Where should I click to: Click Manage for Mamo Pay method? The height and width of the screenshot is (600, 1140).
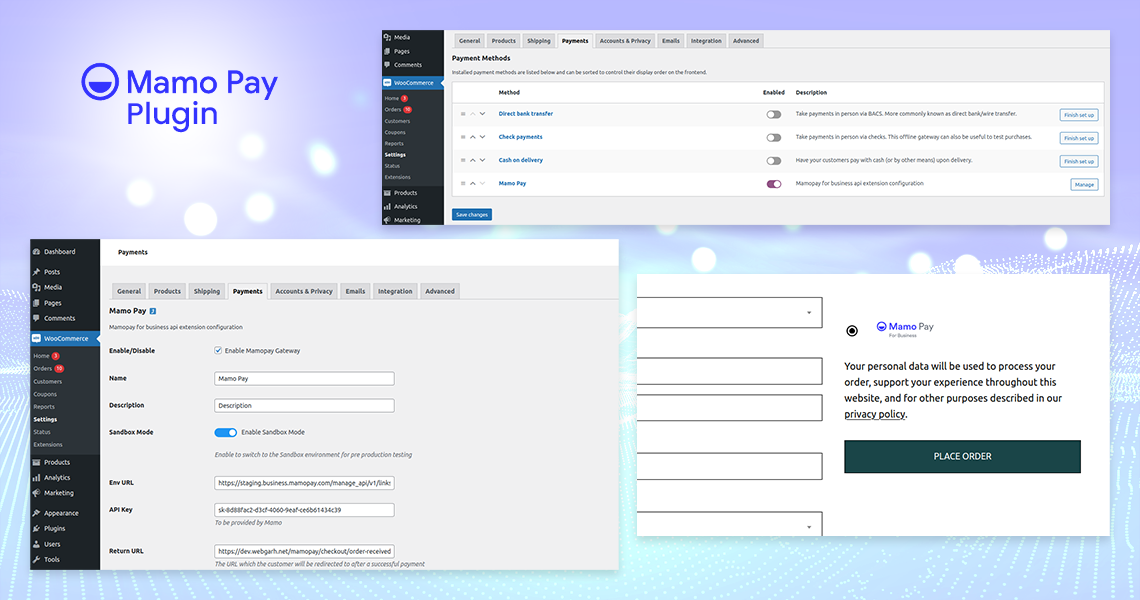coord(1084,185)
